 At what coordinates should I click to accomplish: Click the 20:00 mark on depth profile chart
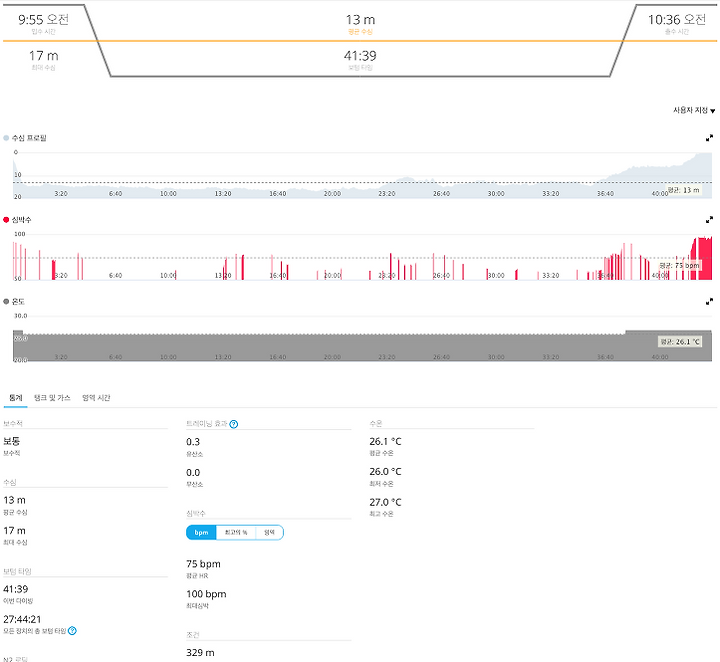point(332,194)
